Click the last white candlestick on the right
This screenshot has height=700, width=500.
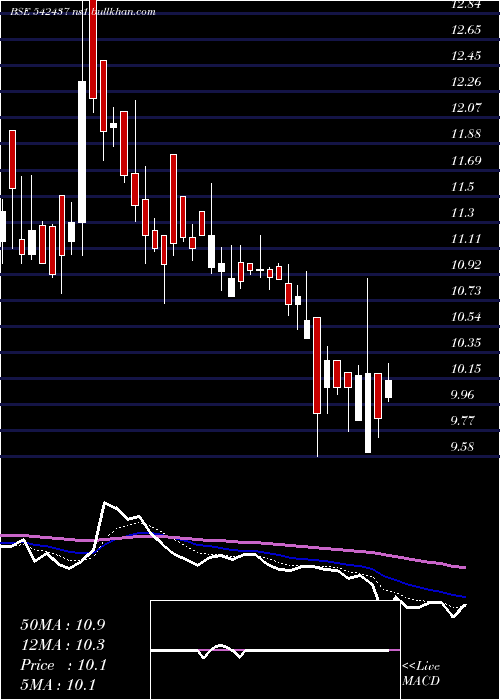pos(388,389)
